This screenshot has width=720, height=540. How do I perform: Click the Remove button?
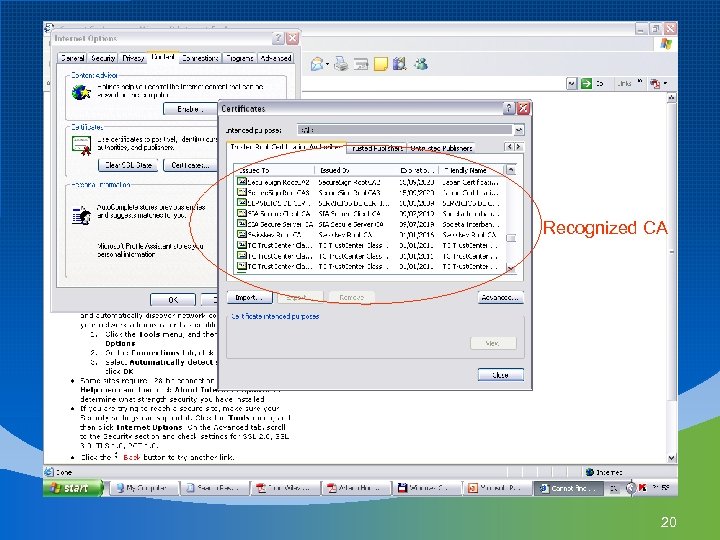point(351,298)
